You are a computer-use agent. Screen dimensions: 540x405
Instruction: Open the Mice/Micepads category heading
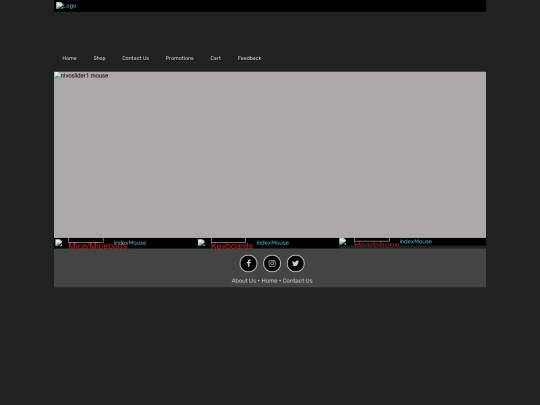(x=98, y=246)
